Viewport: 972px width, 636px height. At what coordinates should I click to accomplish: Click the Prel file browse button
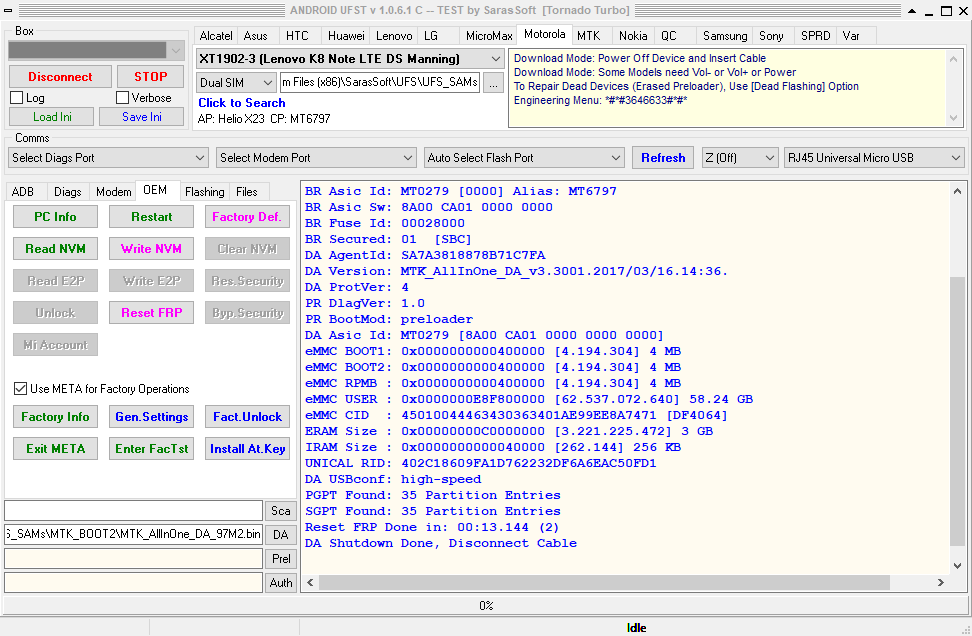[x=281, y=559]
